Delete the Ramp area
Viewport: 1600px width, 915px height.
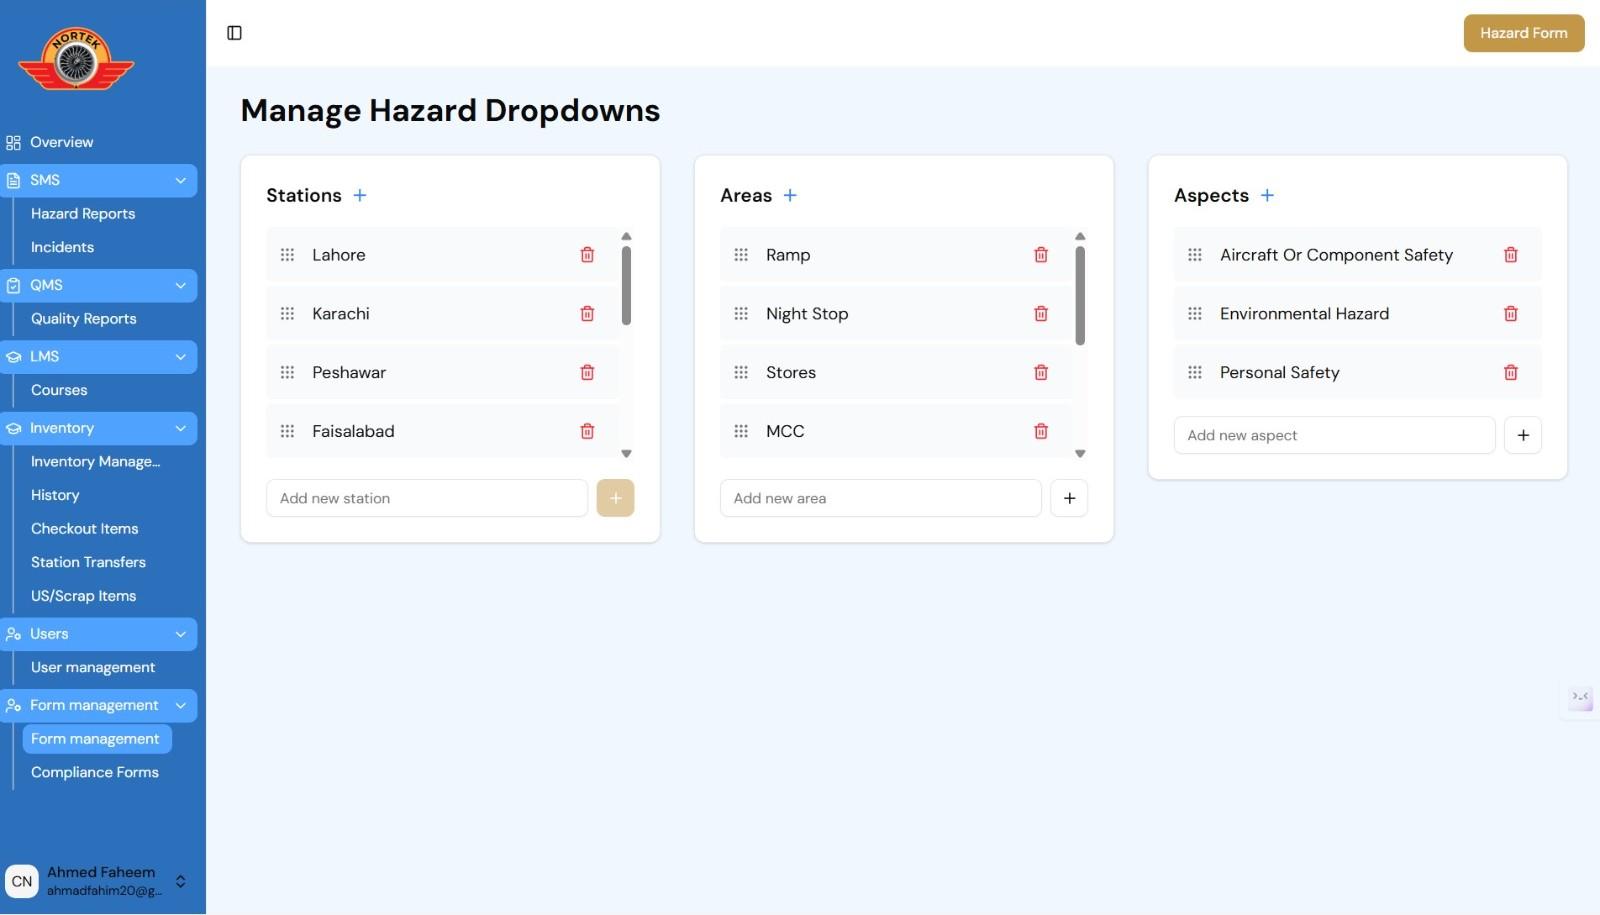1041,255
